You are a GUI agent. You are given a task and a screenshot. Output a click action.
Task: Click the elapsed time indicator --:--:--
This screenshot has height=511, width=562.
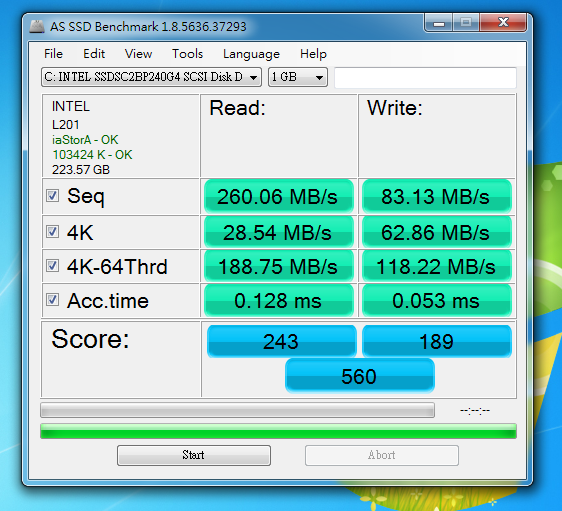point(475,410)
